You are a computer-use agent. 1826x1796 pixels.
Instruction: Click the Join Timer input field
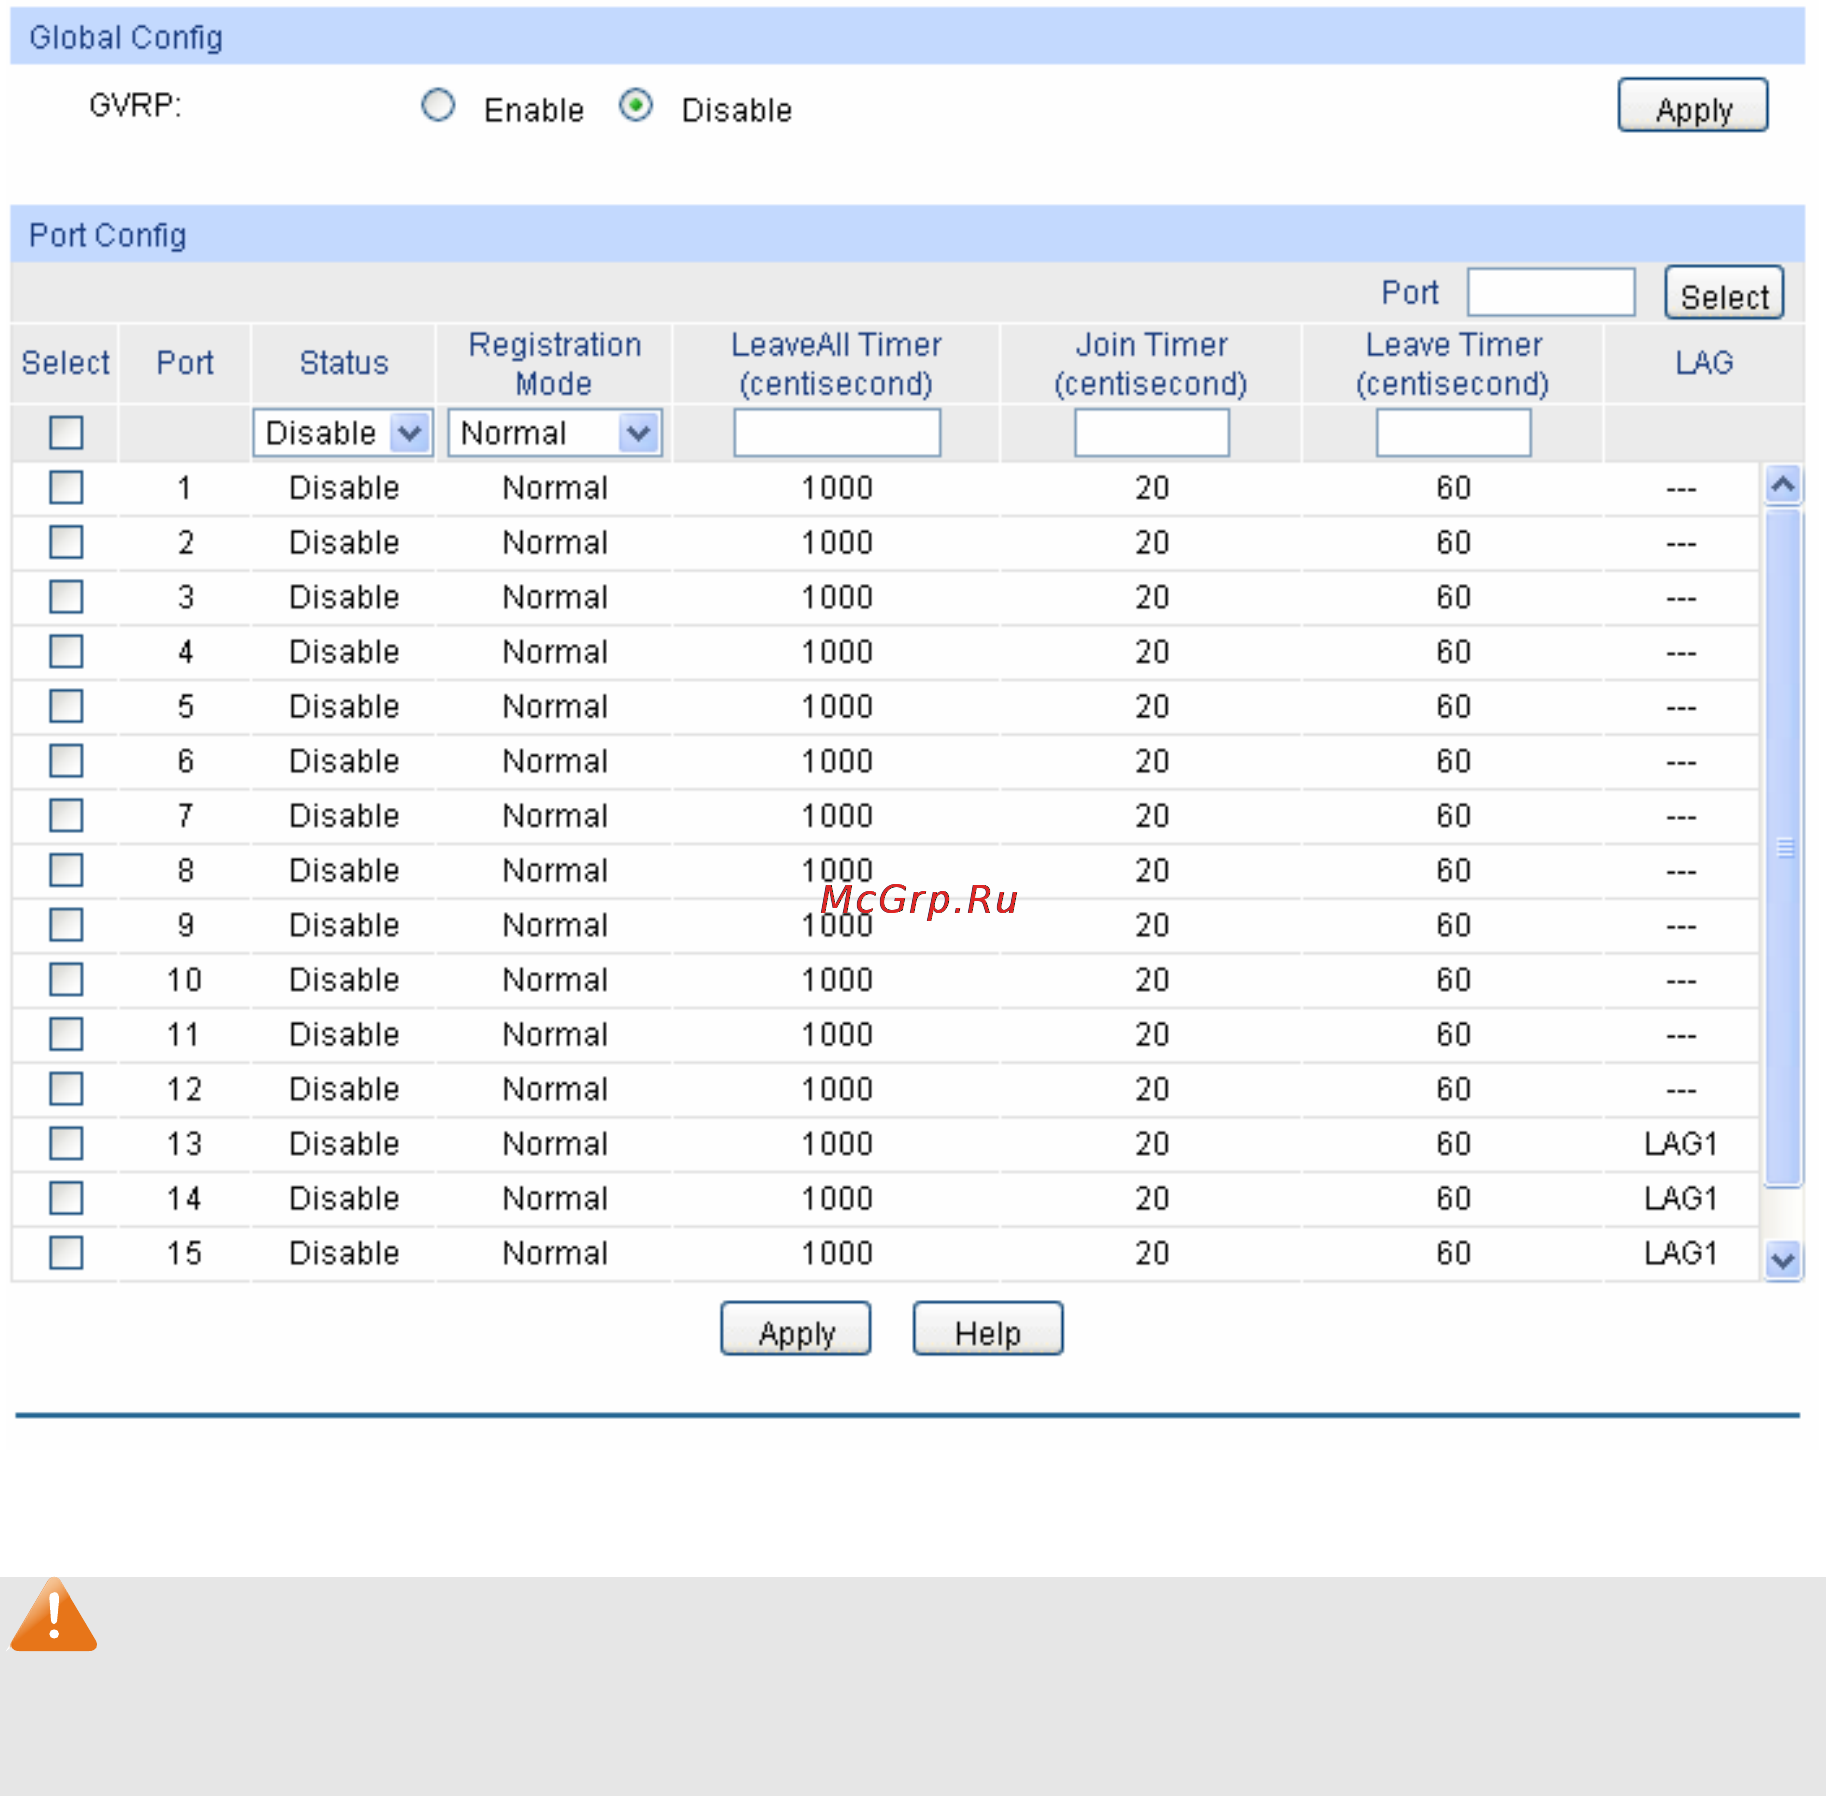tap(1152, 433)
